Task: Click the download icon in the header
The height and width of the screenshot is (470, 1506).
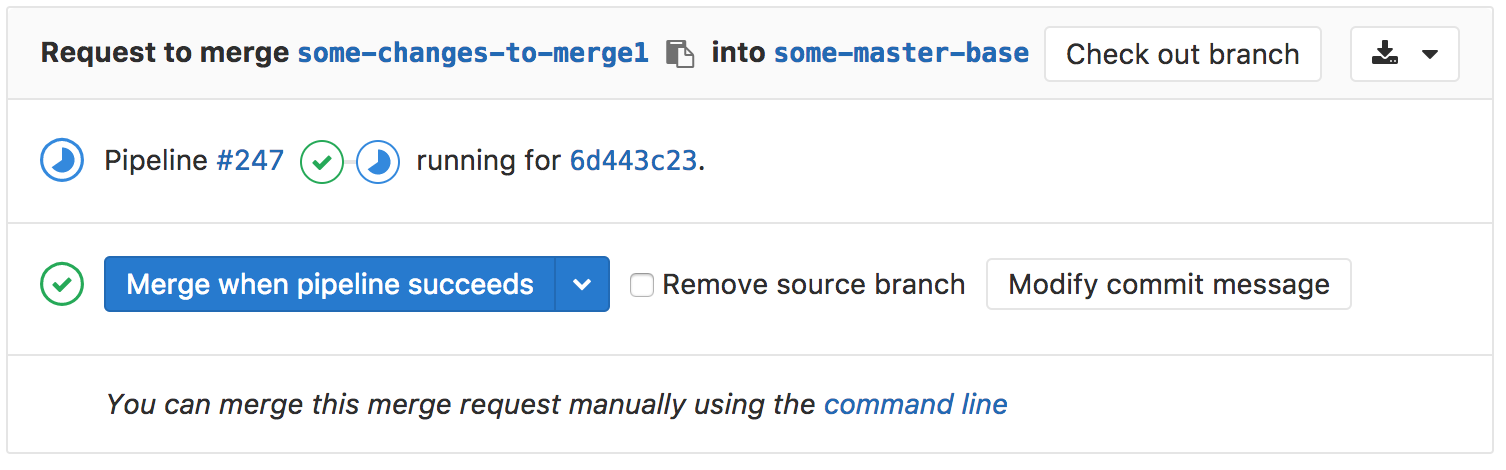Action: (x=1385, y=54)
